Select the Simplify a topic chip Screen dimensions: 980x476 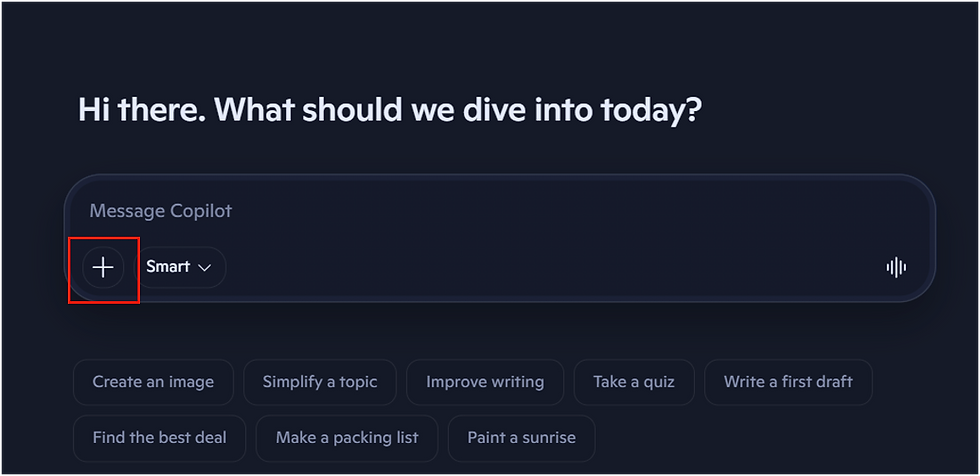(320, 382)
